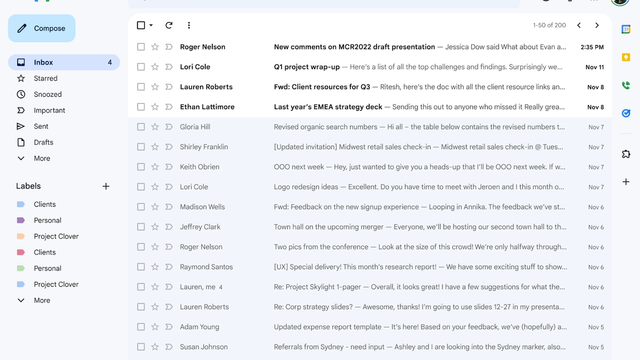Star the Adam Young email
The image size is (640, 360).
point(155,327)
